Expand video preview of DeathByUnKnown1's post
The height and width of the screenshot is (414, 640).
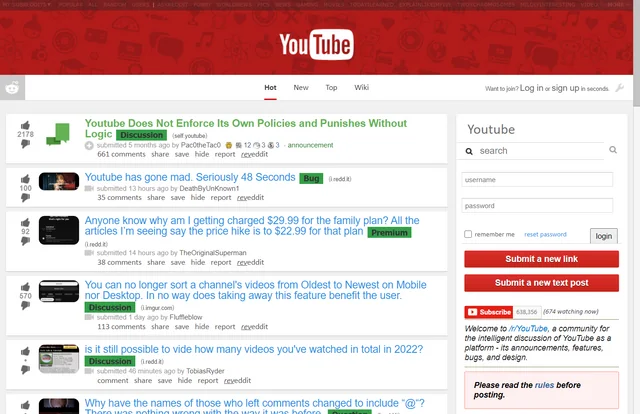[x=89, y=189]
